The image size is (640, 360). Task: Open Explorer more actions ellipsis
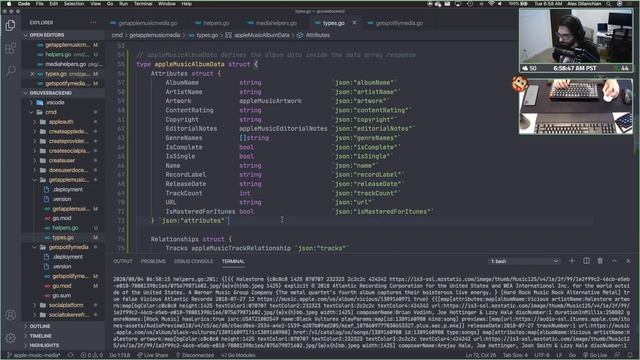tap(93, 22)
